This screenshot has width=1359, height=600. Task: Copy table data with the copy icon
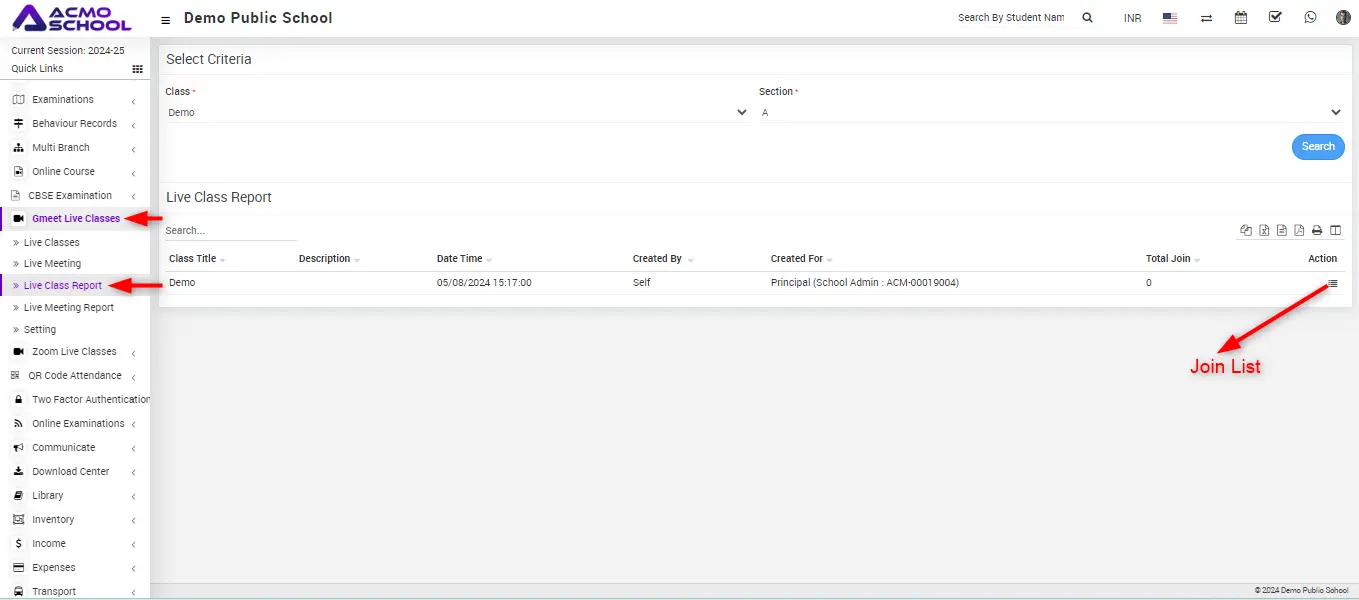click(x=1246, y=230)
